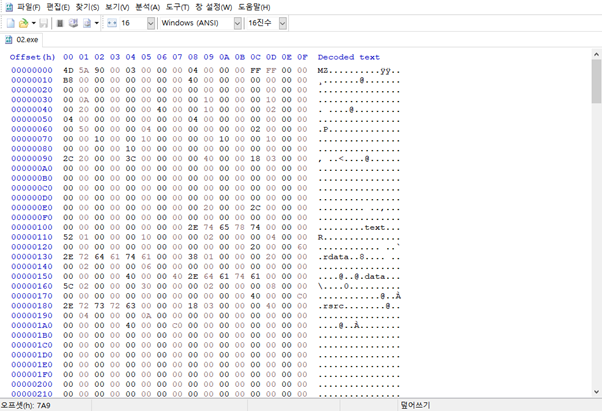Select byte 52 in row 00000110
The image size is (602, 411).
[x=68, y=237]
